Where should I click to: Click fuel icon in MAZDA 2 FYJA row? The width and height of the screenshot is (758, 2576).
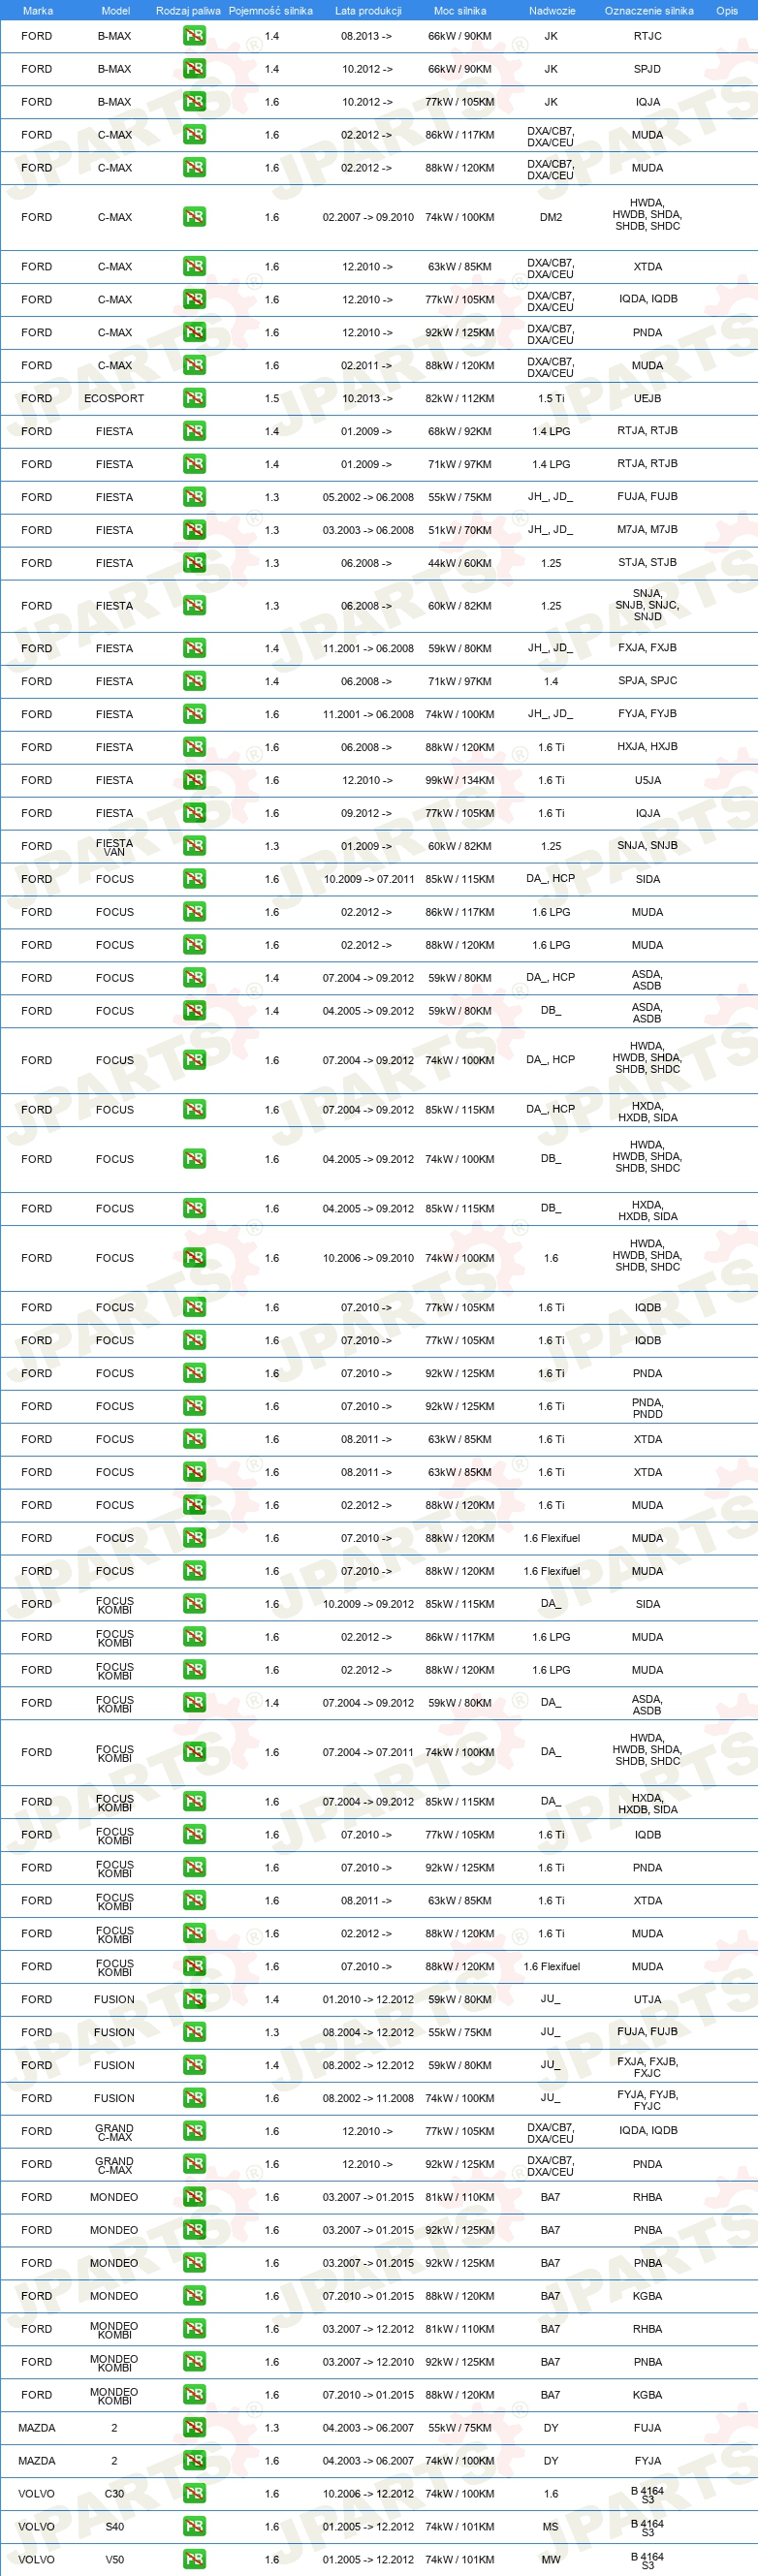pyautogui.click(x=194, y=2461)
